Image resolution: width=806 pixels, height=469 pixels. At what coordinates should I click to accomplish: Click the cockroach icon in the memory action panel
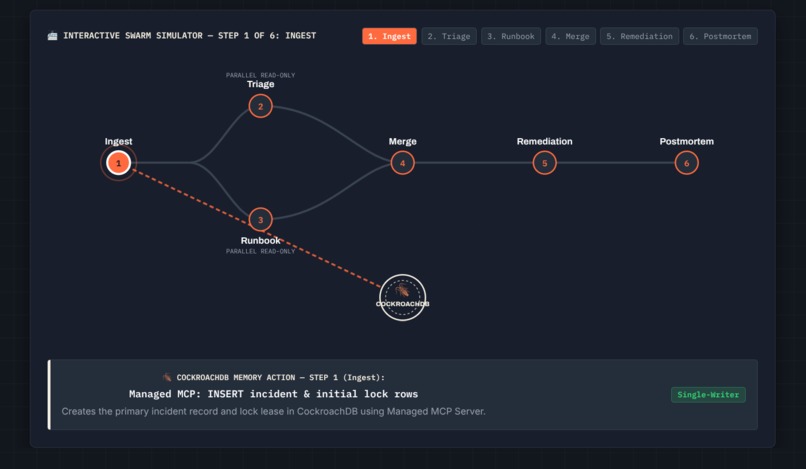point(167,377)
